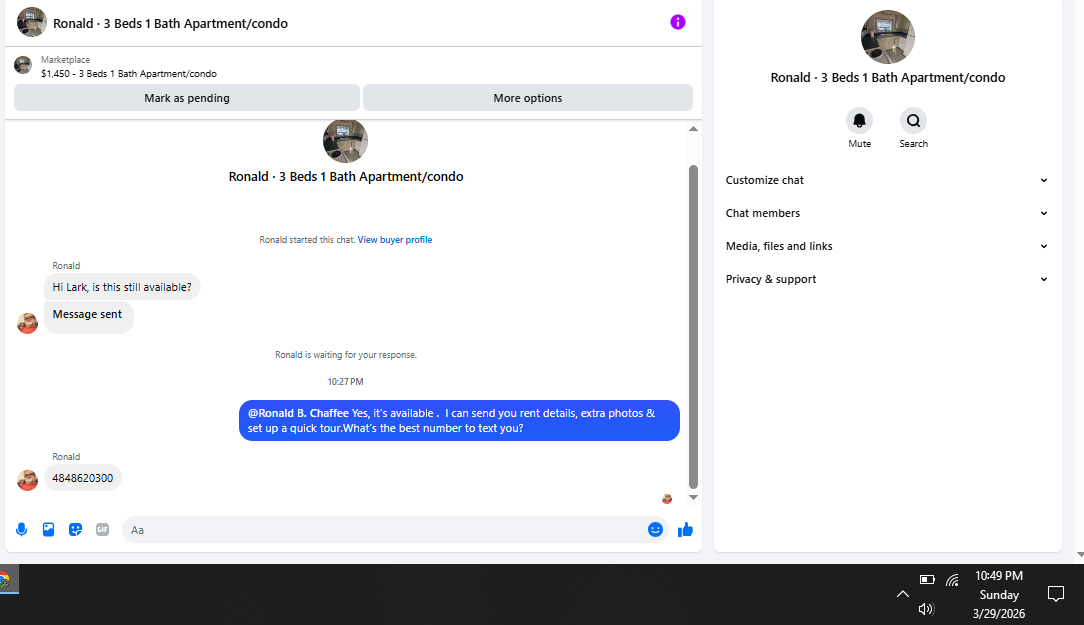The width and height of the screenshot is (1084, 625).
Task: Select the "Message sent" bubble
Action: pyautogui.click(x=88, y=316)
